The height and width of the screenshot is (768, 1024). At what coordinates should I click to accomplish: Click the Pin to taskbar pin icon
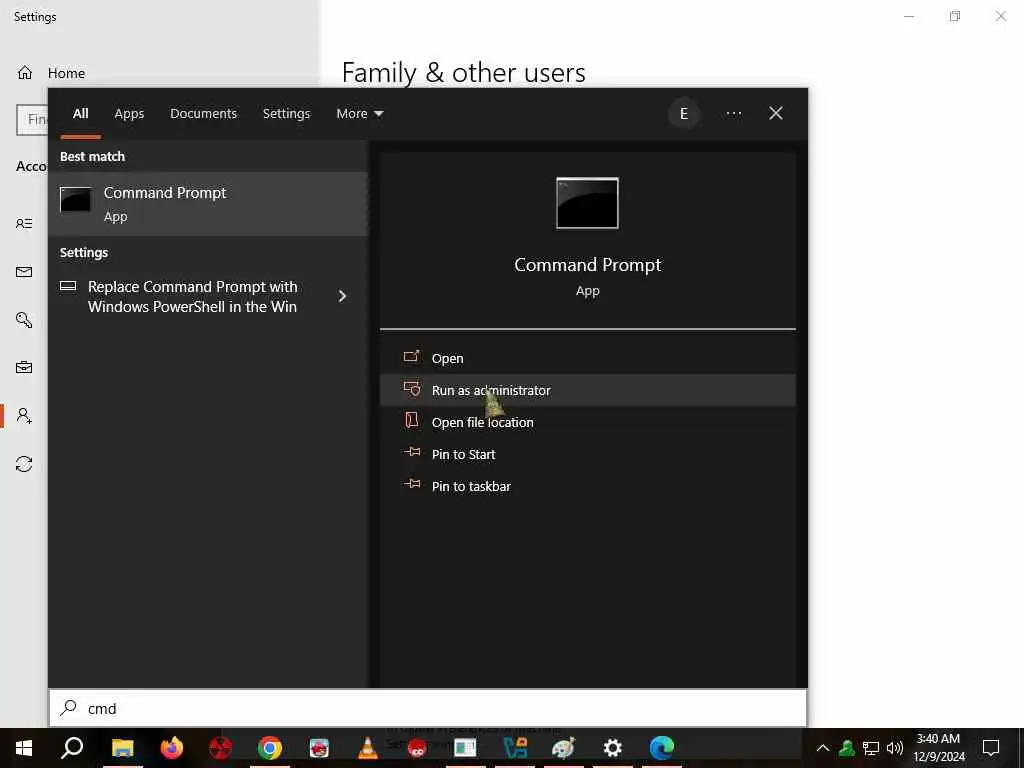click(412, 484)
